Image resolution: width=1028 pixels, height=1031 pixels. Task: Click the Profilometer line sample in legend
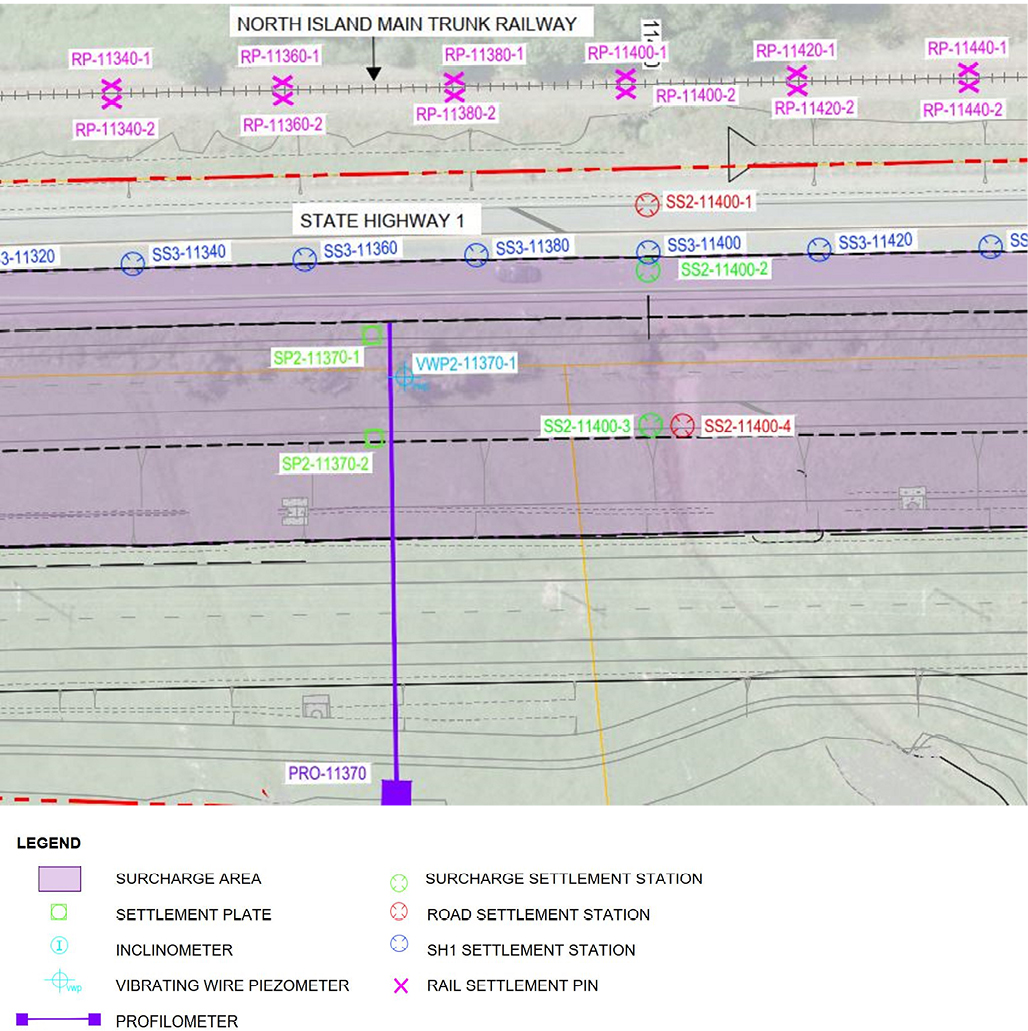59,1020
